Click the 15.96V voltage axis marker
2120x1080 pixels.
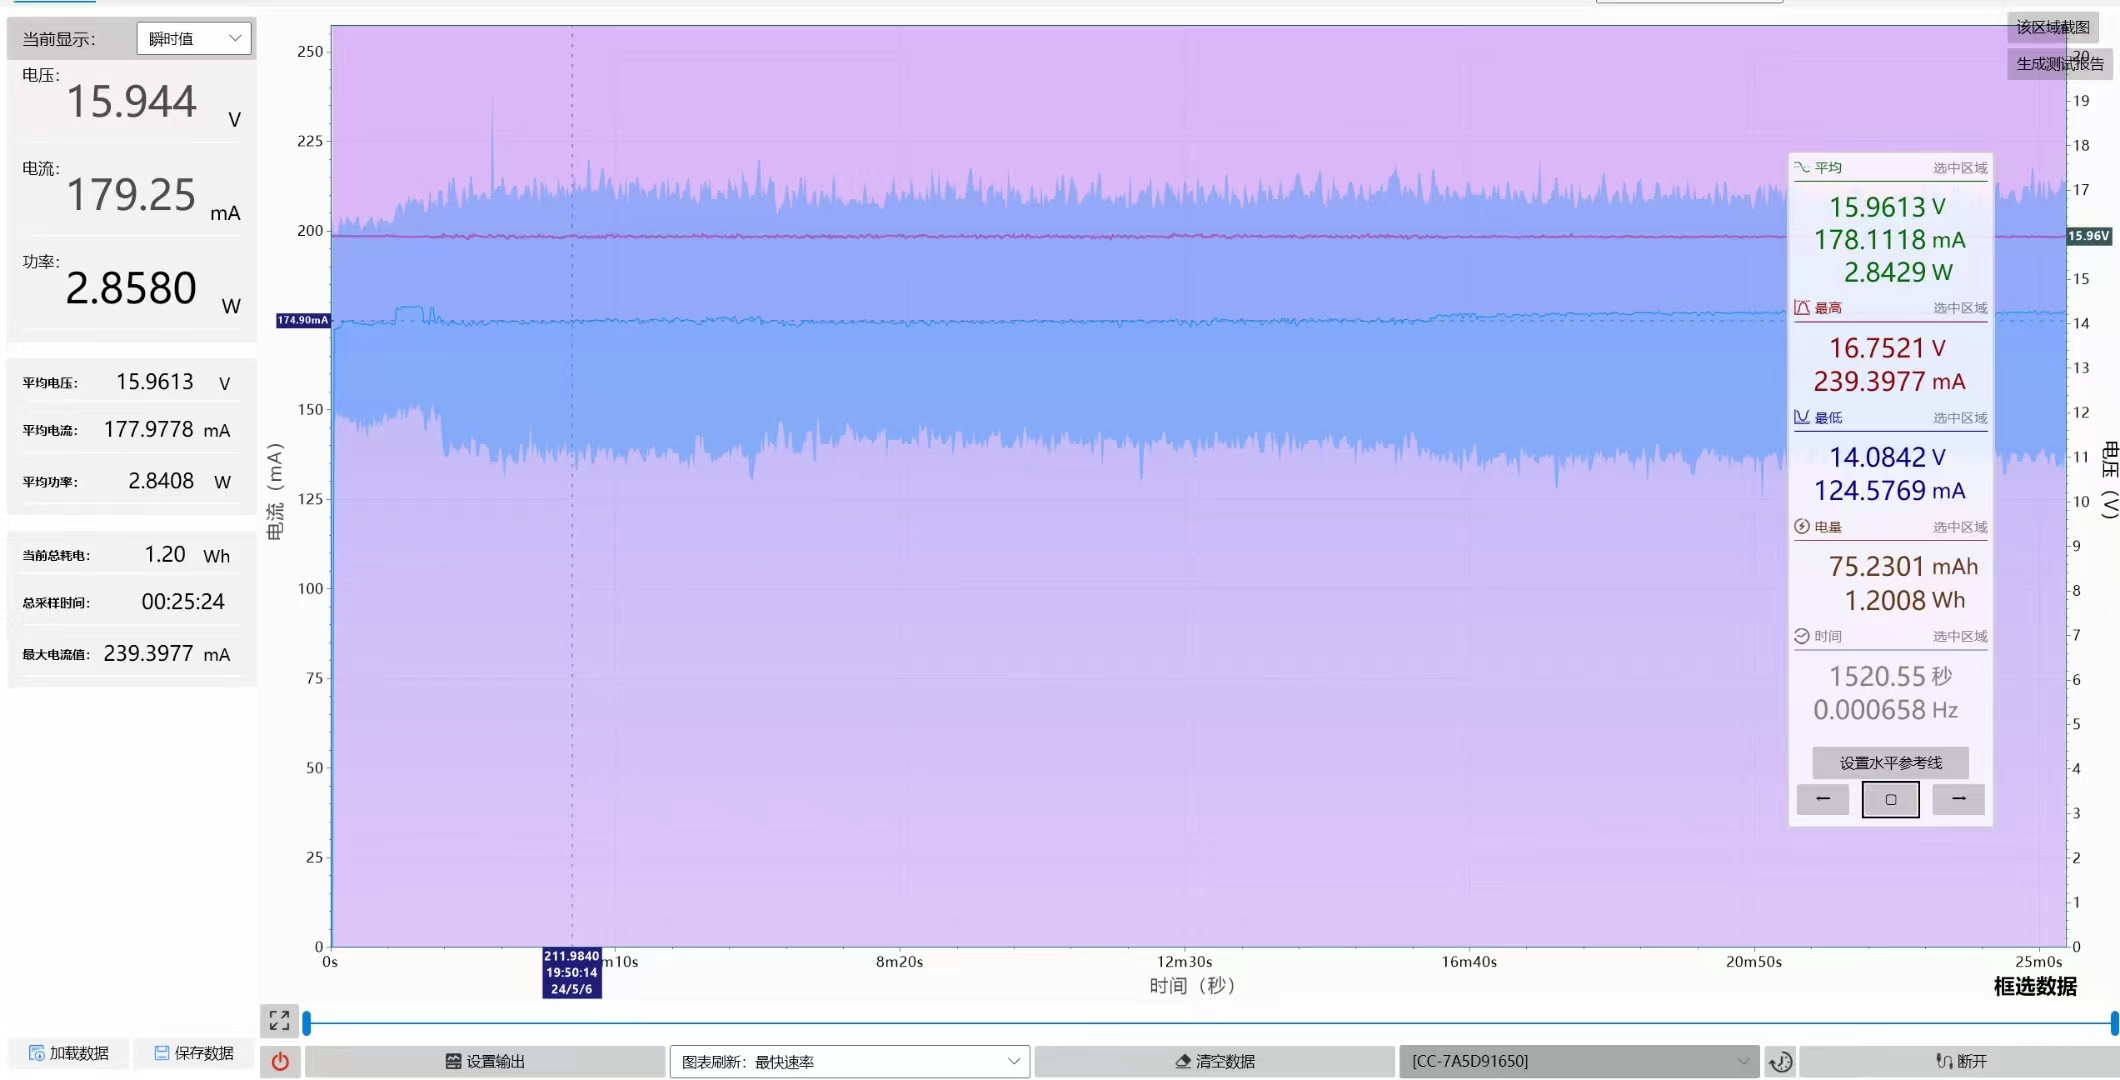pyautogui.click(x=2089, y=236)
